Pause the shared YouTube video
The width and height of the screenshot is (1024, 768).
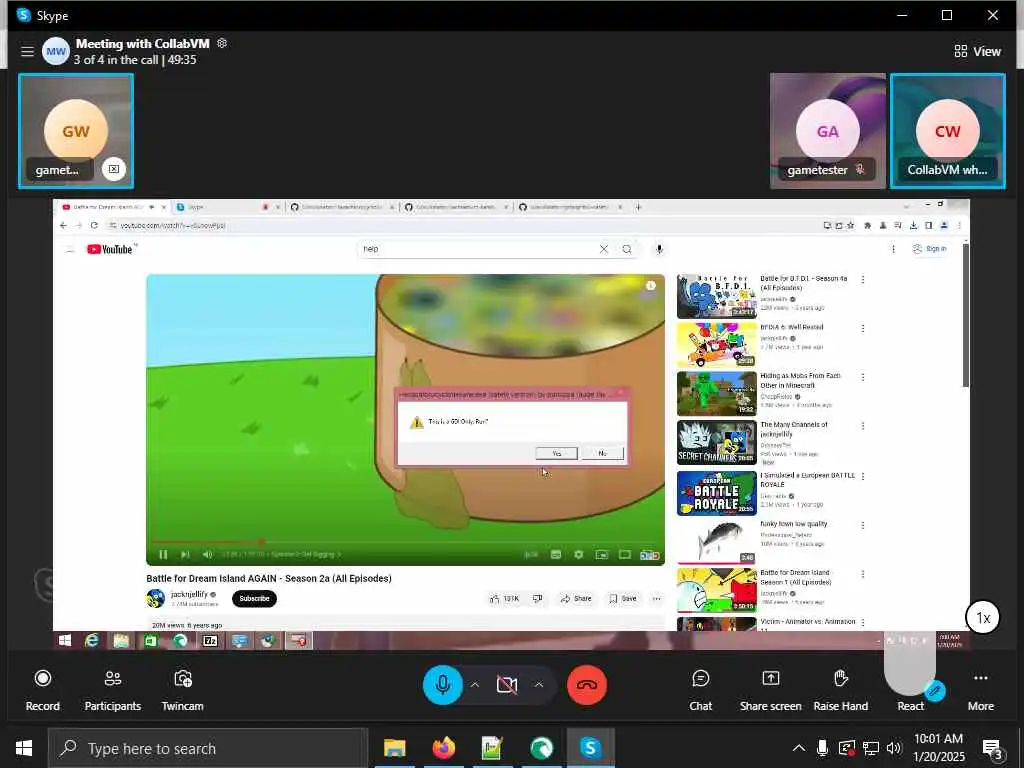163,554
